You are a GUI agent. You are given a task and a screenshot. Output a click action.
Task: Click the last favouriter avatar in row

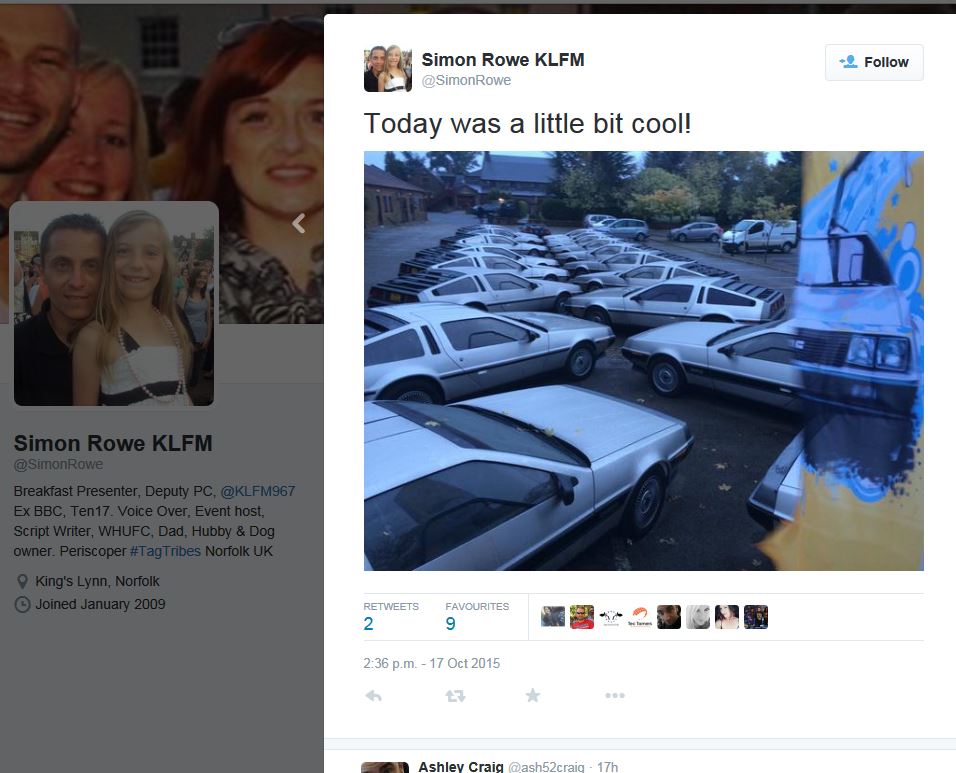[x=756, y=617]
